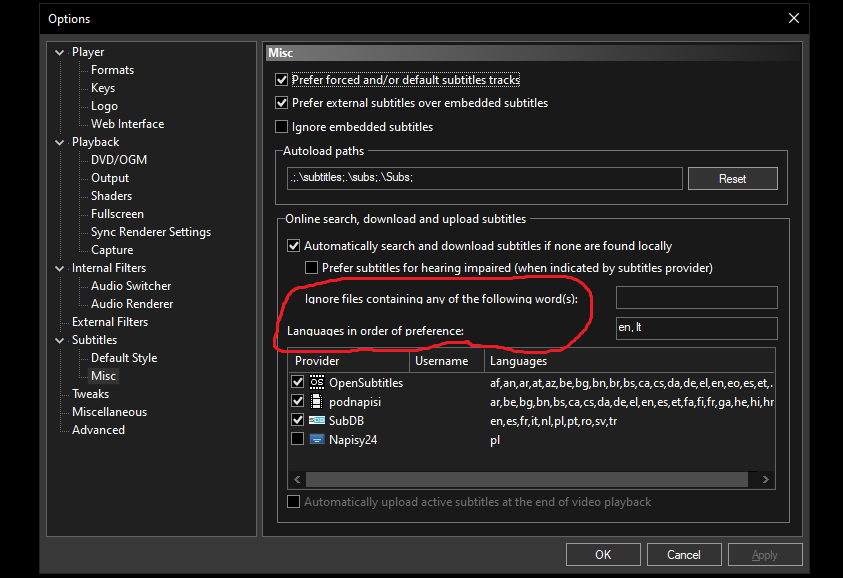Uncheck "Prefer forced and/or default subtitles tracks"
This screenshot has width=843, height=578.
coord(282,80)
